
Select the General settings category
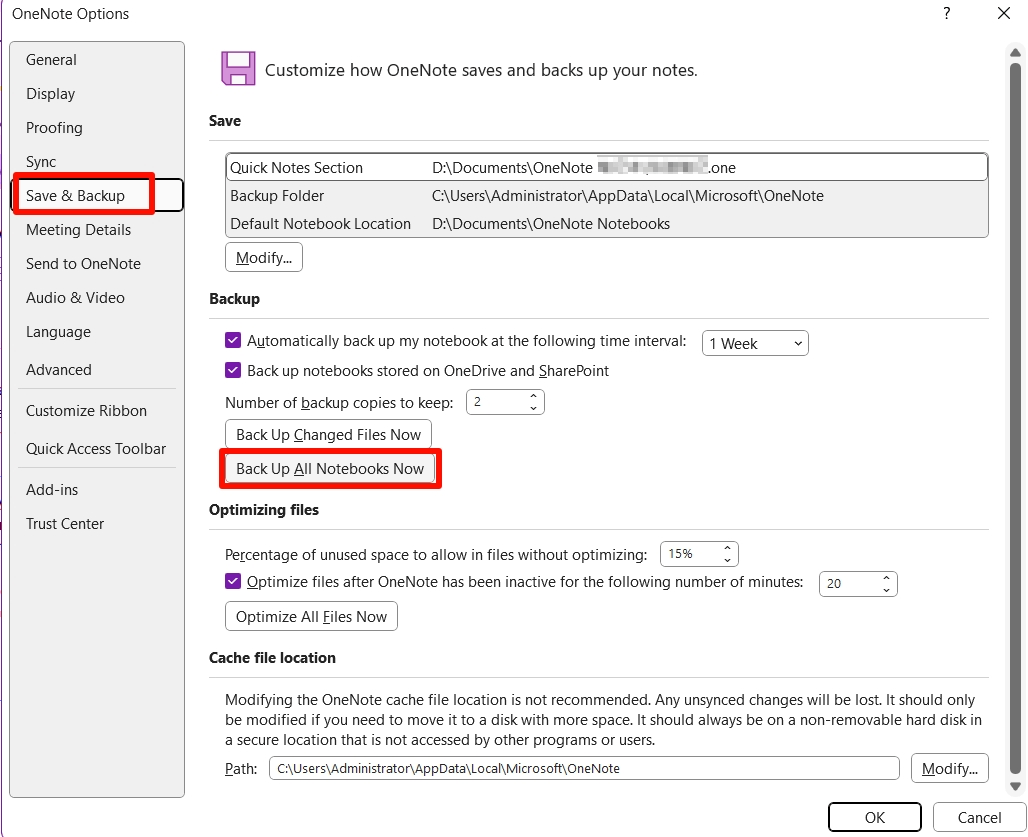[51, 59]
